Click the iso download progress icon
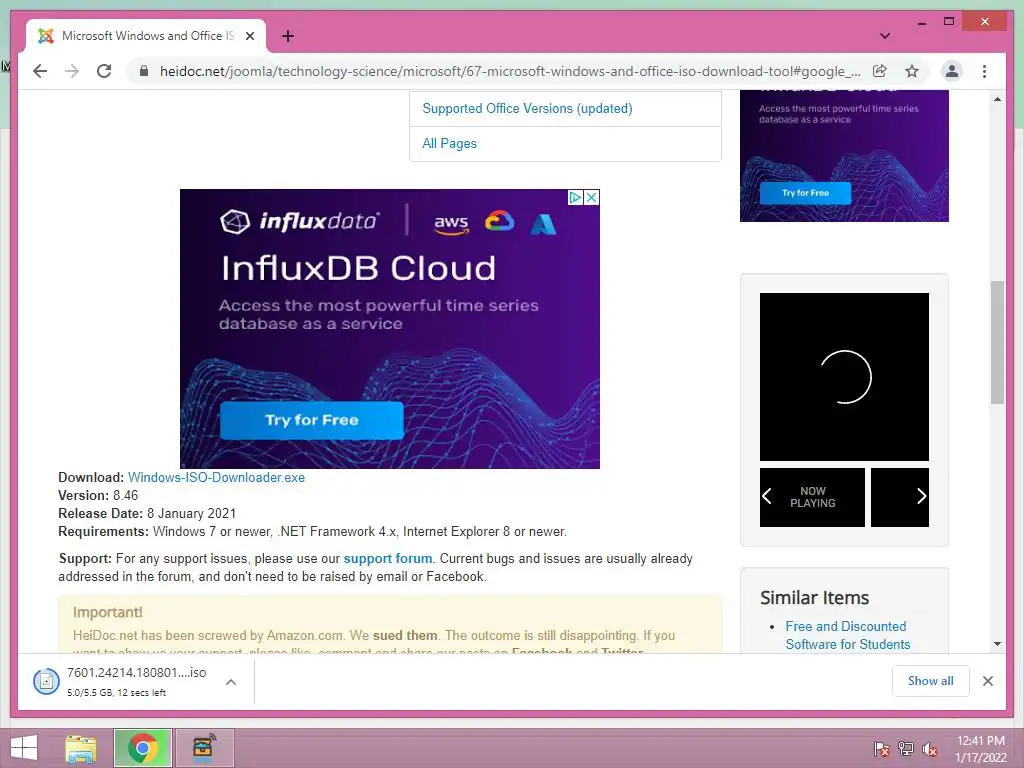 click(46, 682)
